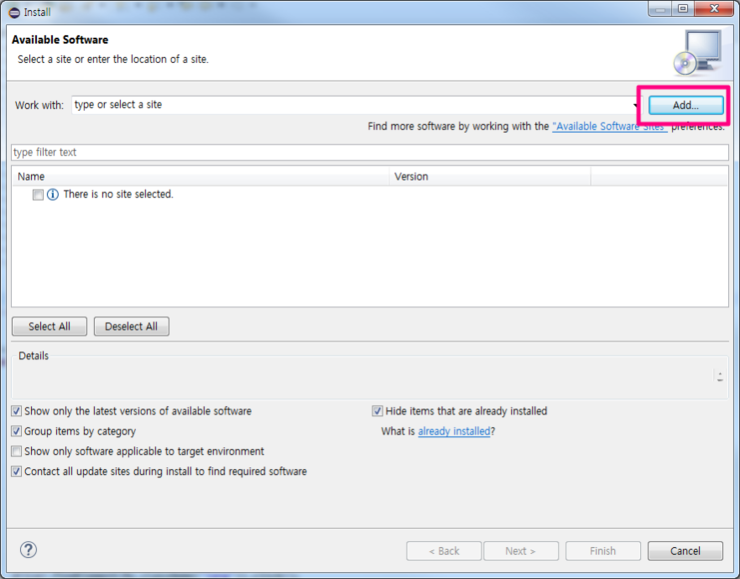The image size is (740, 579).
Task: Sort the list by the Version column header
Action: pos(490,176)
